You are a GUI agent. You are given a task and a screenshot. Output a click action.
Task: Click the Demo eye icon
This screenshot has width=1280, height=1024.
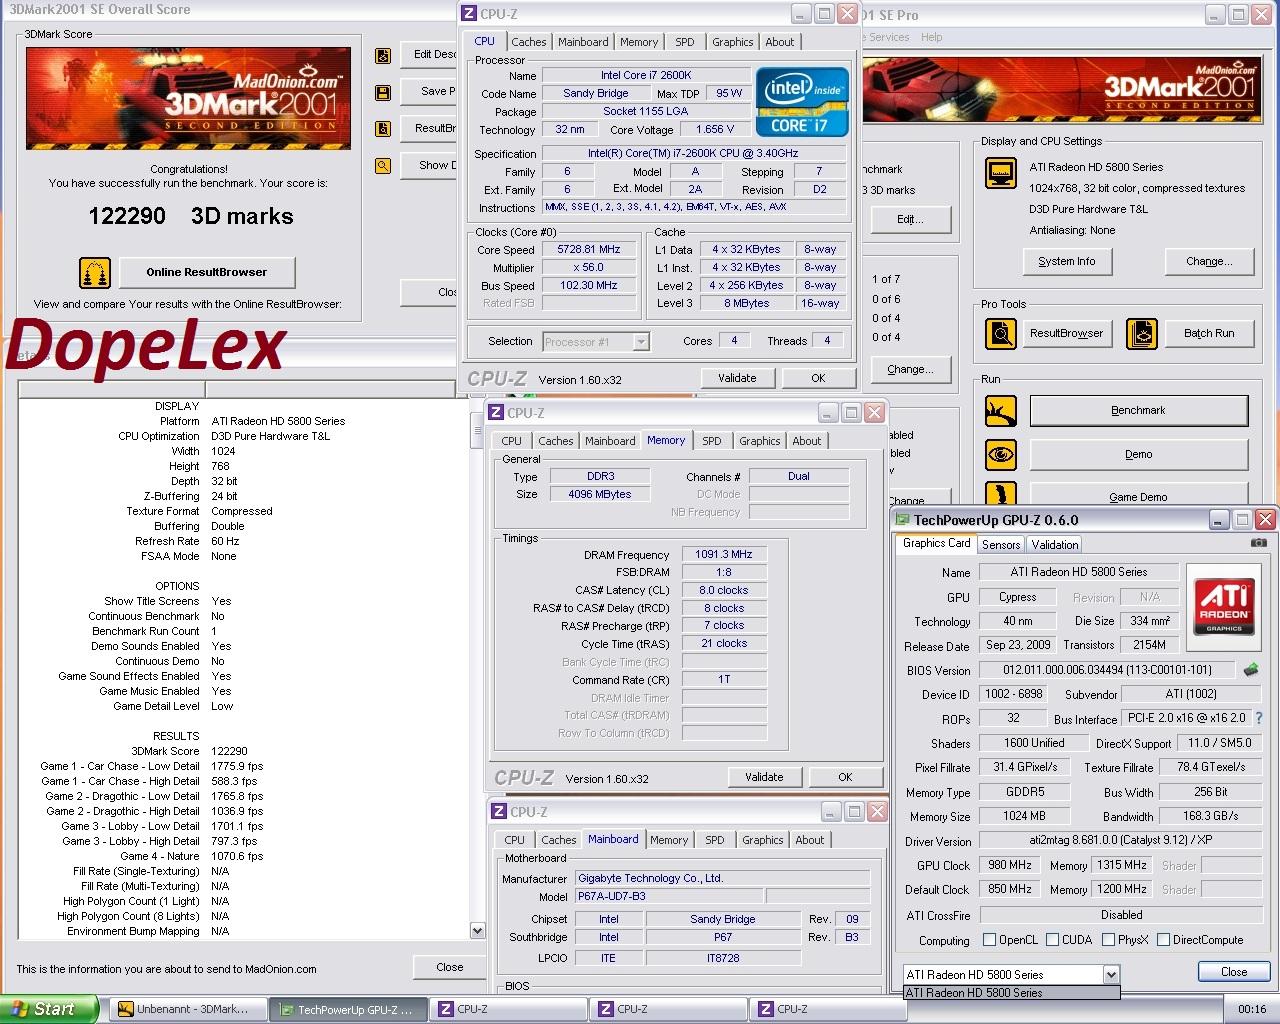click(1001, 454)
